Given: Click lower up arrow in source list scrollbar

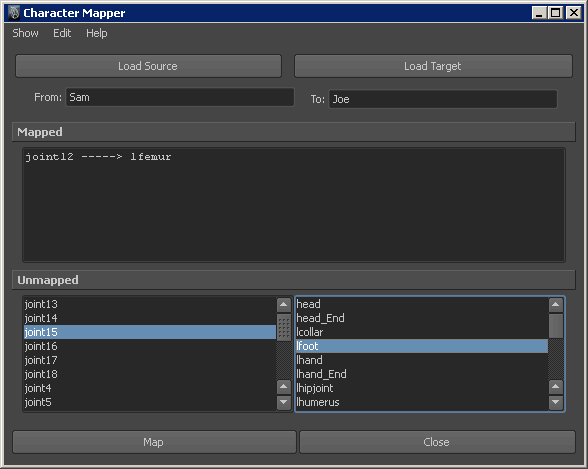Looking at the screenshot, I should [x=284, y=387].
